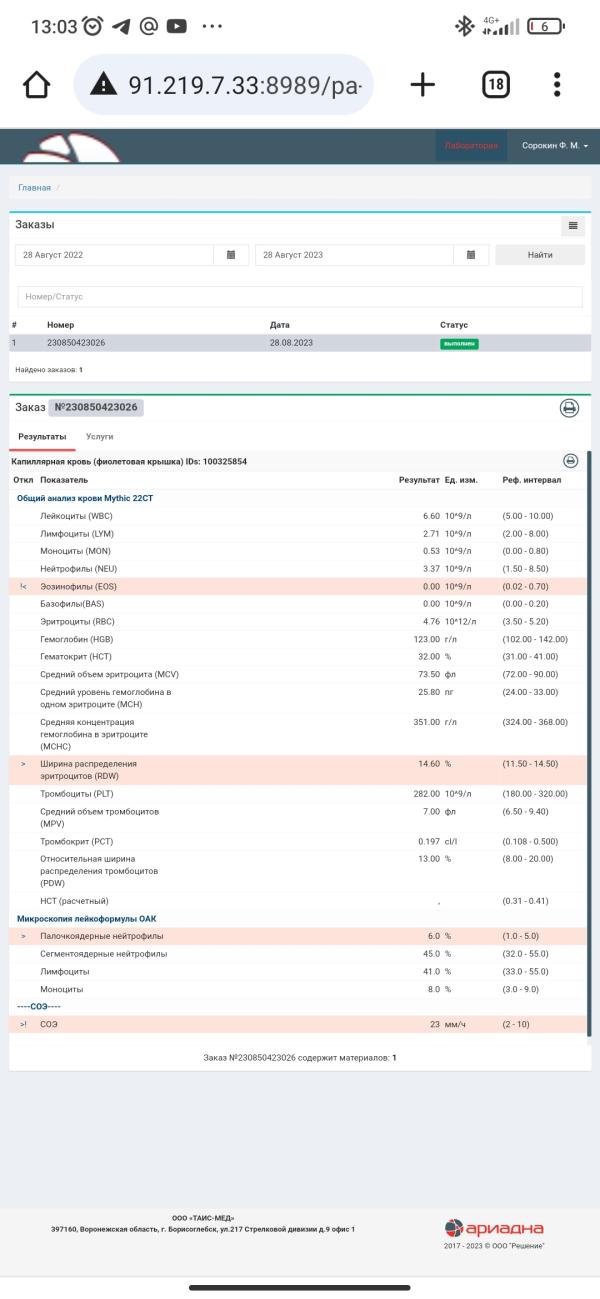
Task: Tap the Bluetooth status icon
Action: pyautogui.click(x=464, y=27)
